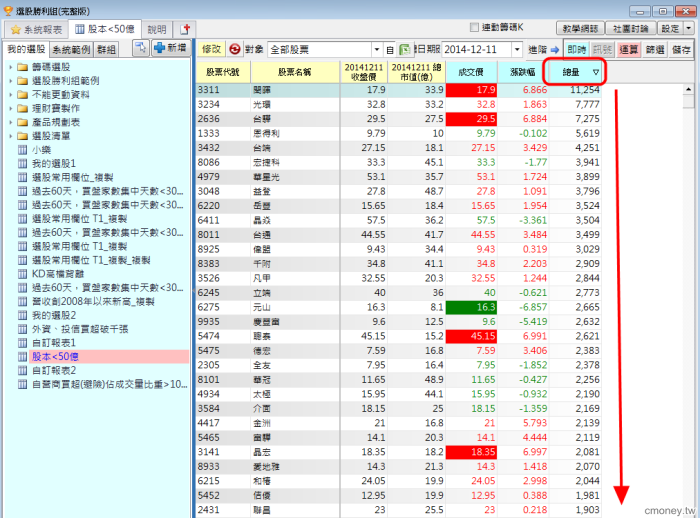Expand the 籌碼選股 folder

(10, 67)
